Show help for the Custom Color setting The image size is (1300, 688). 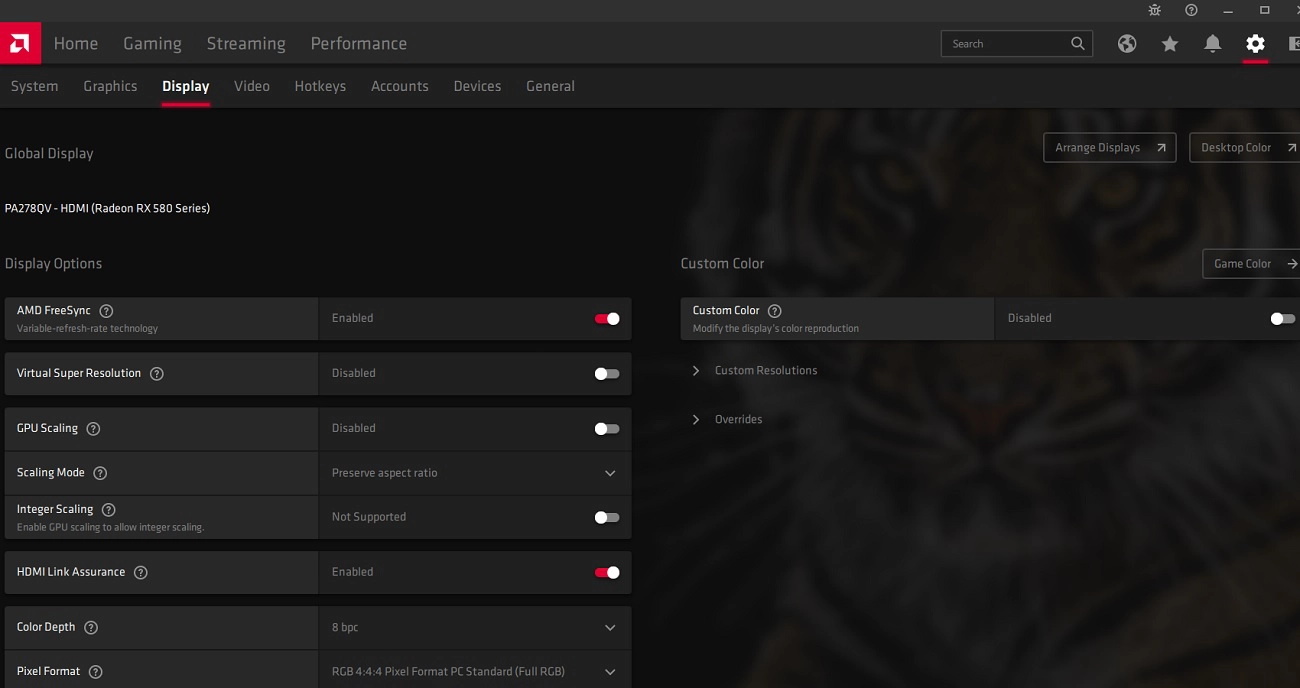775,311
